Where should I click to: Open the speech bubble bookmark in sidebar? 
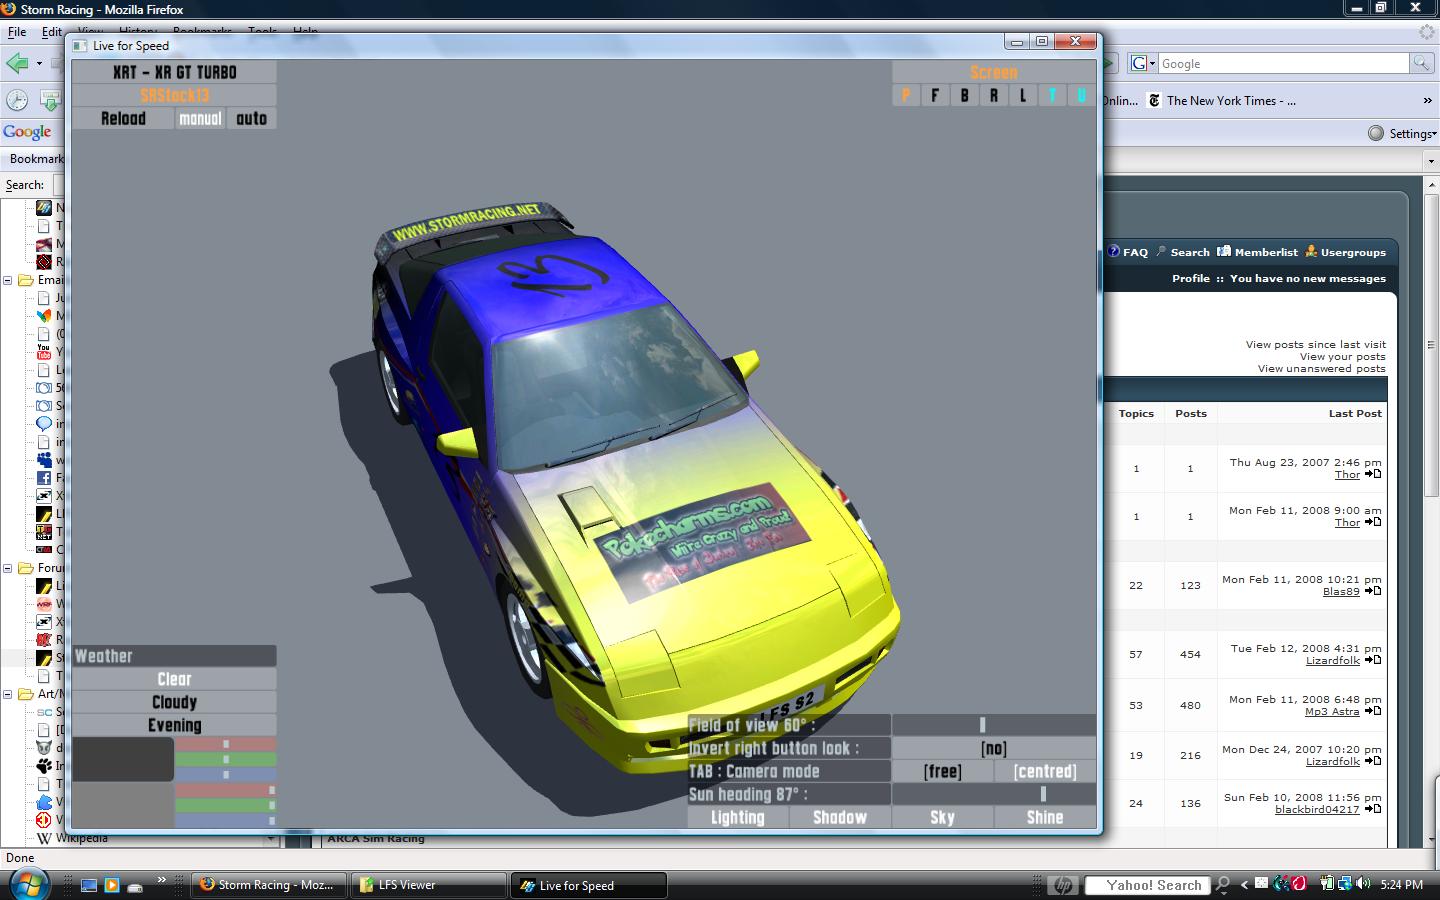(x=44, y=423)
